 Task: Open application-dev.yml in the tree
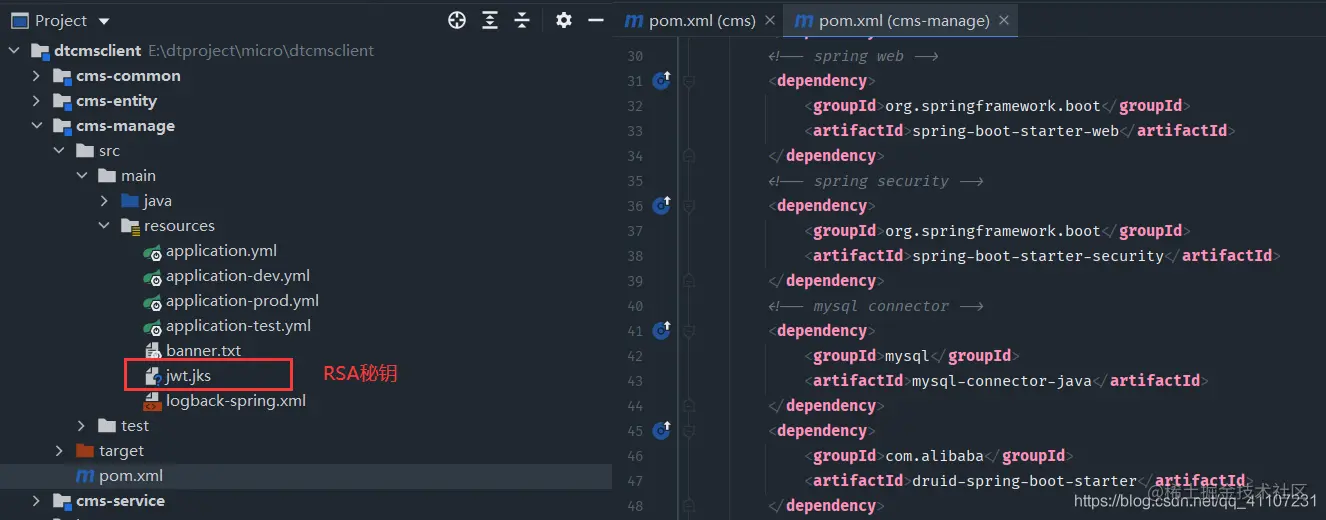point(238,275)
